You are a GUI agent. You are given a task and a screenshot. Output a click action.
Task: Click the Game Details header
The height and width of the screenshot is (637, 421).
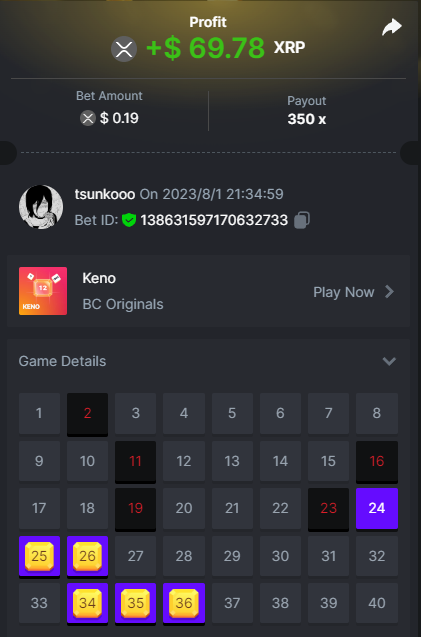(62, 361)
